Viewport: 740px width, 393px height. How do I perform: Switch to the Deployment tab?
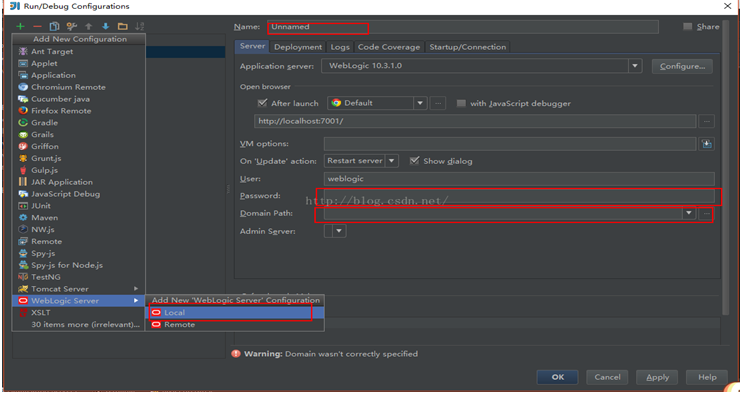[298, 47]
